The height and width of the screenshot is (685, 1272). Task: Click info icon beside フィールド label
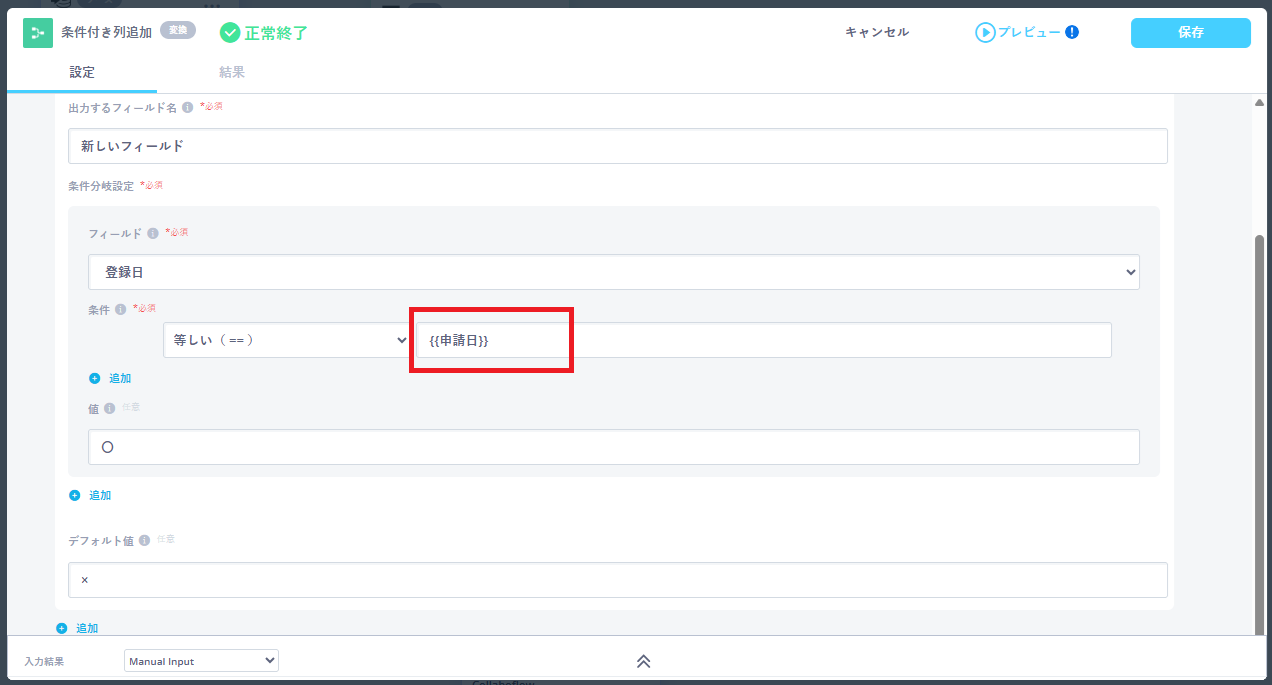click(x=153, y=233)
